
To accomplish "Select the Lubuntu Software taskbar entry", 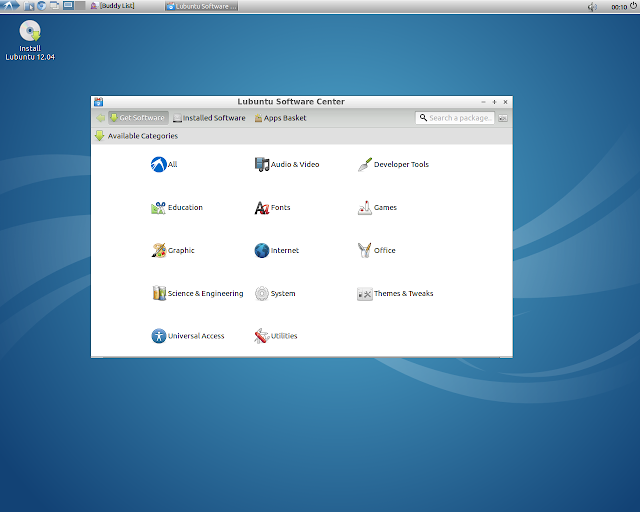I will [x=202, y=6].
